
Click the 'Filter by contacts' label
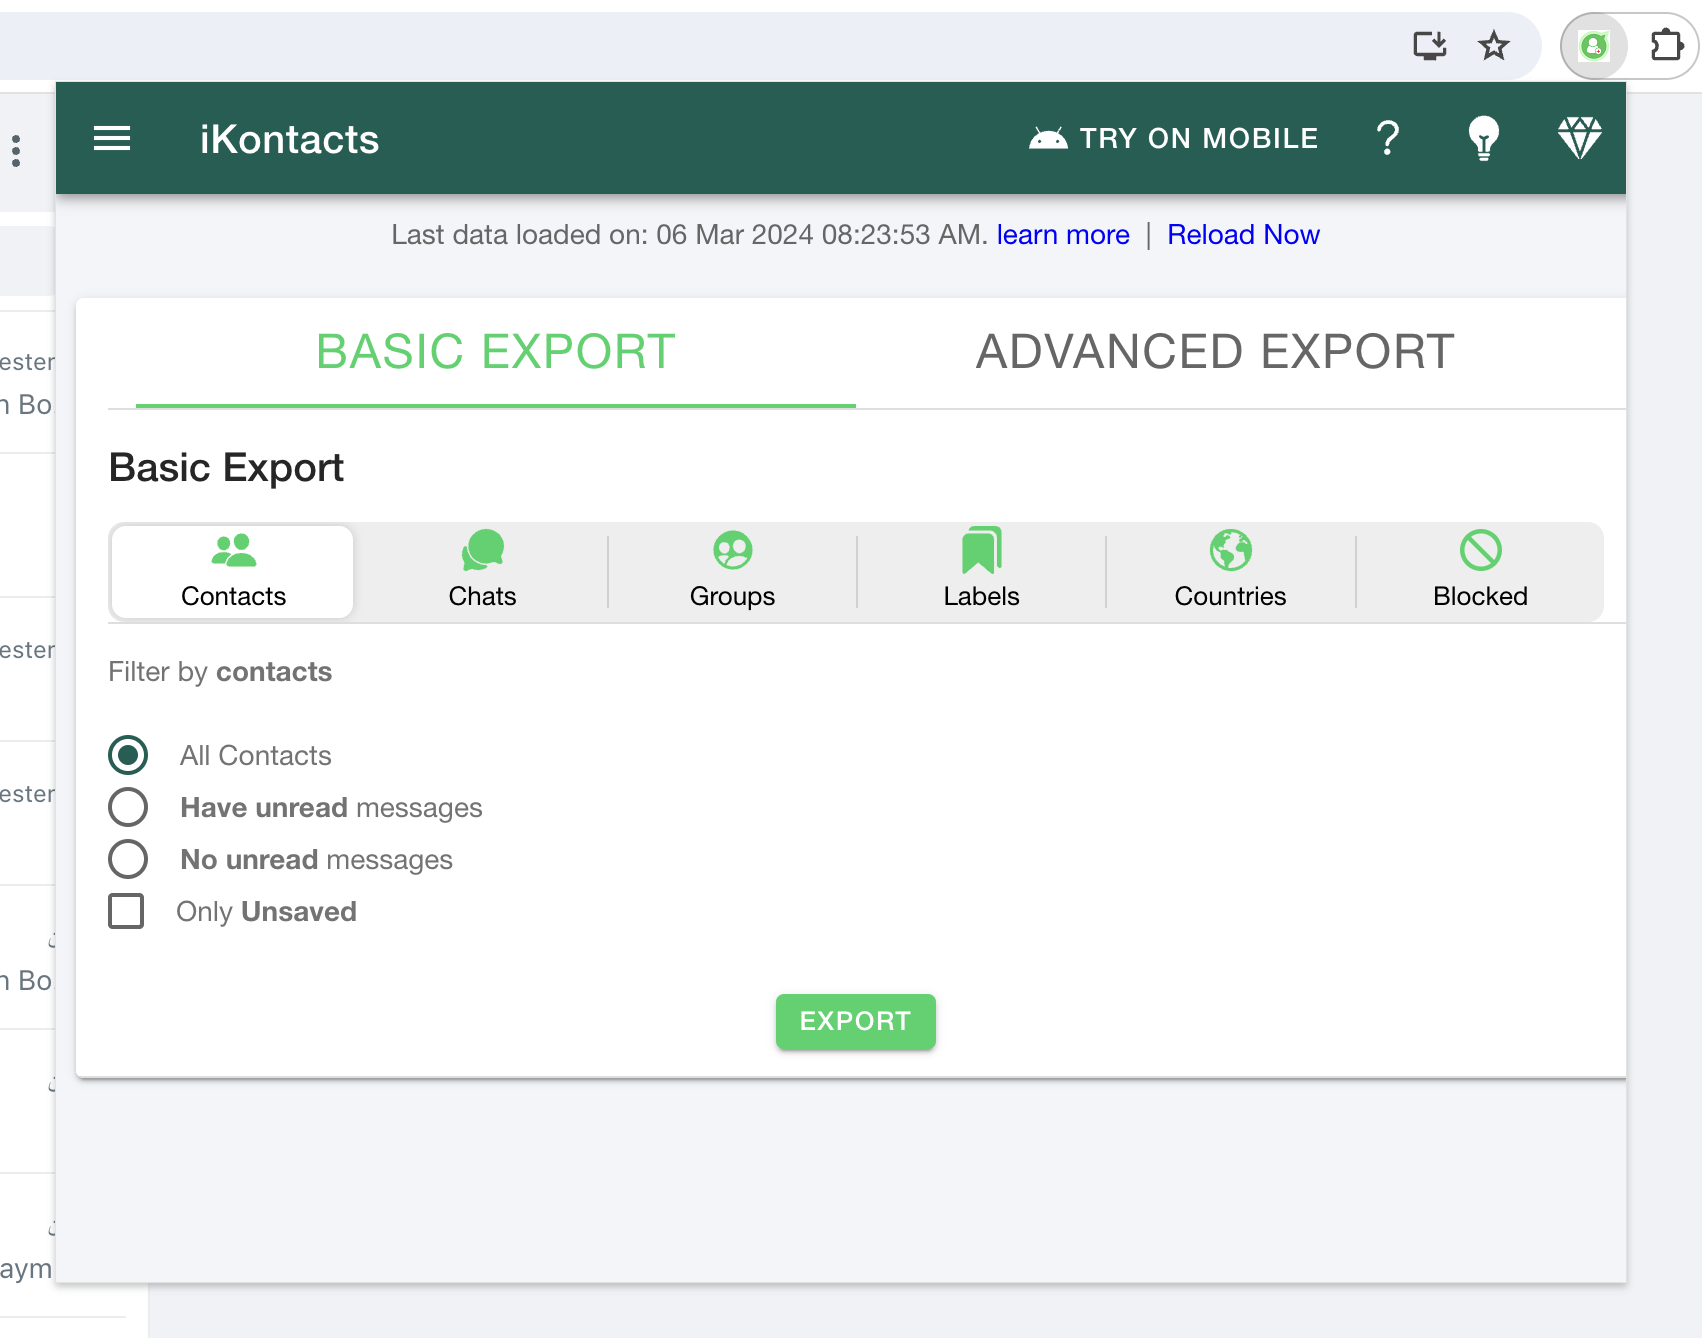pyautogui.click(x=220, y=672)
